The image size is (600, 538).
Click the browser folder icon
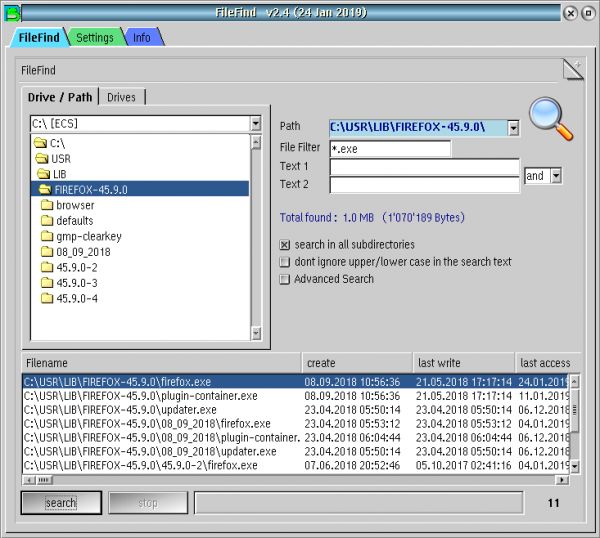coord(47,205)
